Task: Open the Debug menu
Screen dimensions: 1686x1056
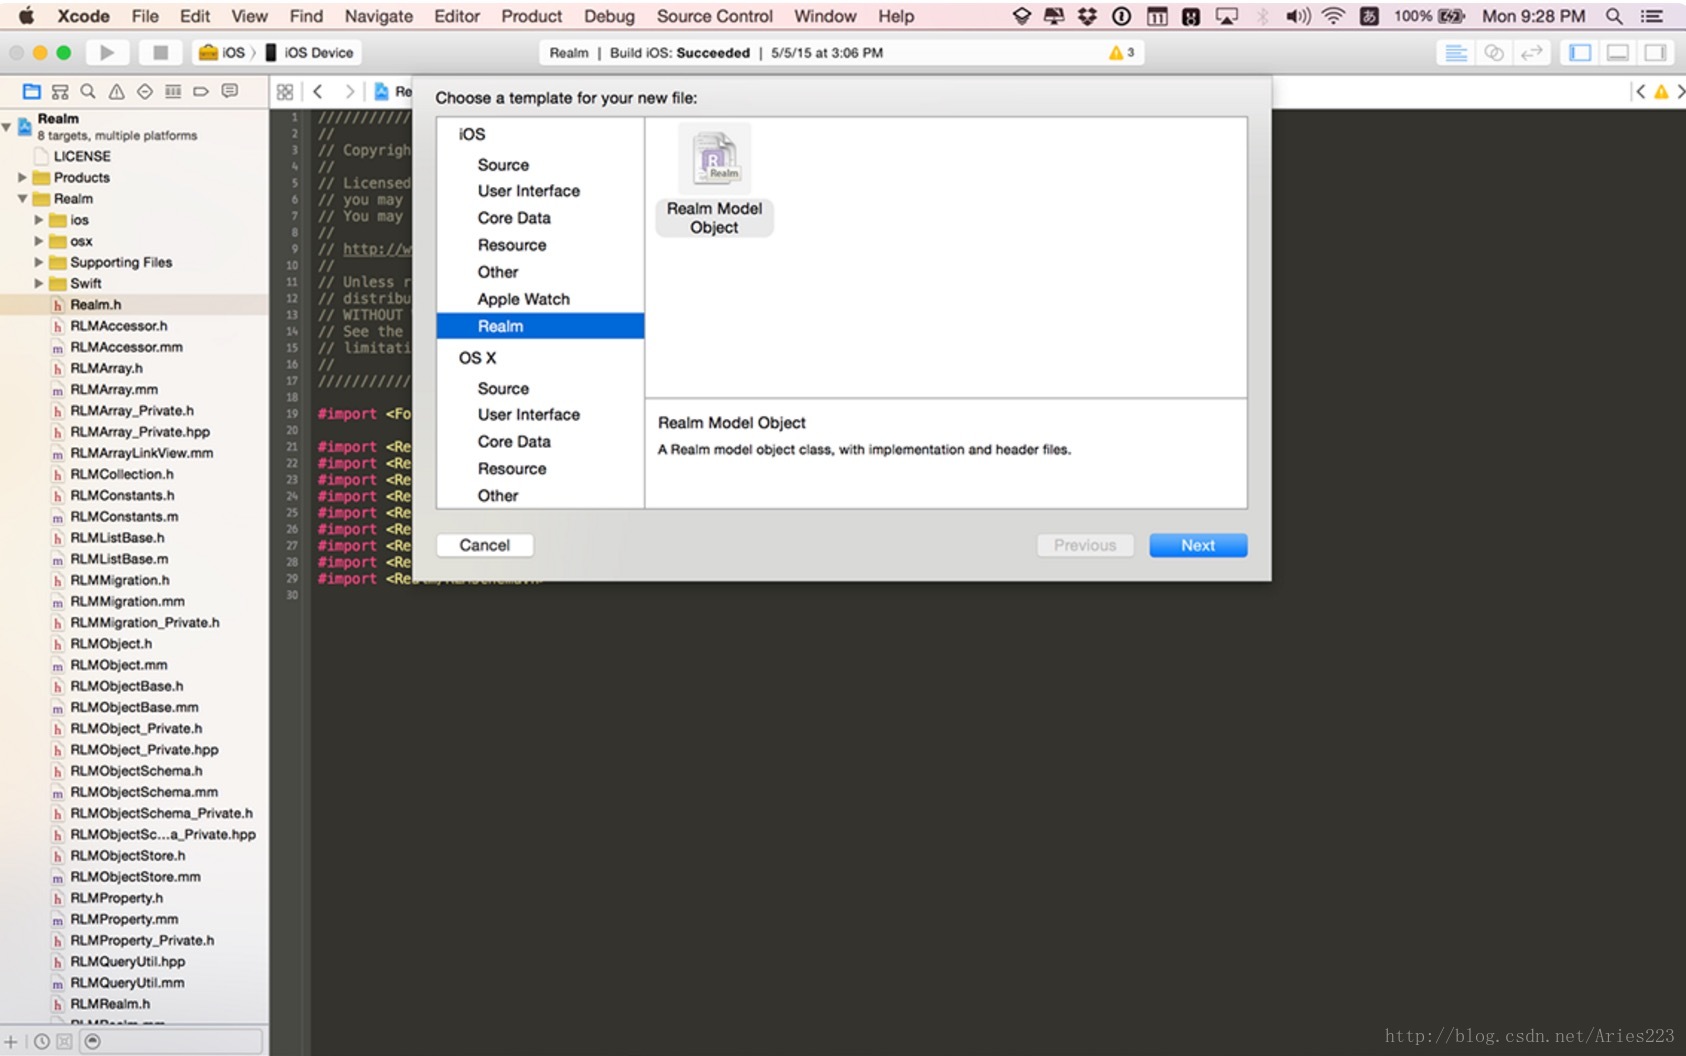Action: point(609,16)
